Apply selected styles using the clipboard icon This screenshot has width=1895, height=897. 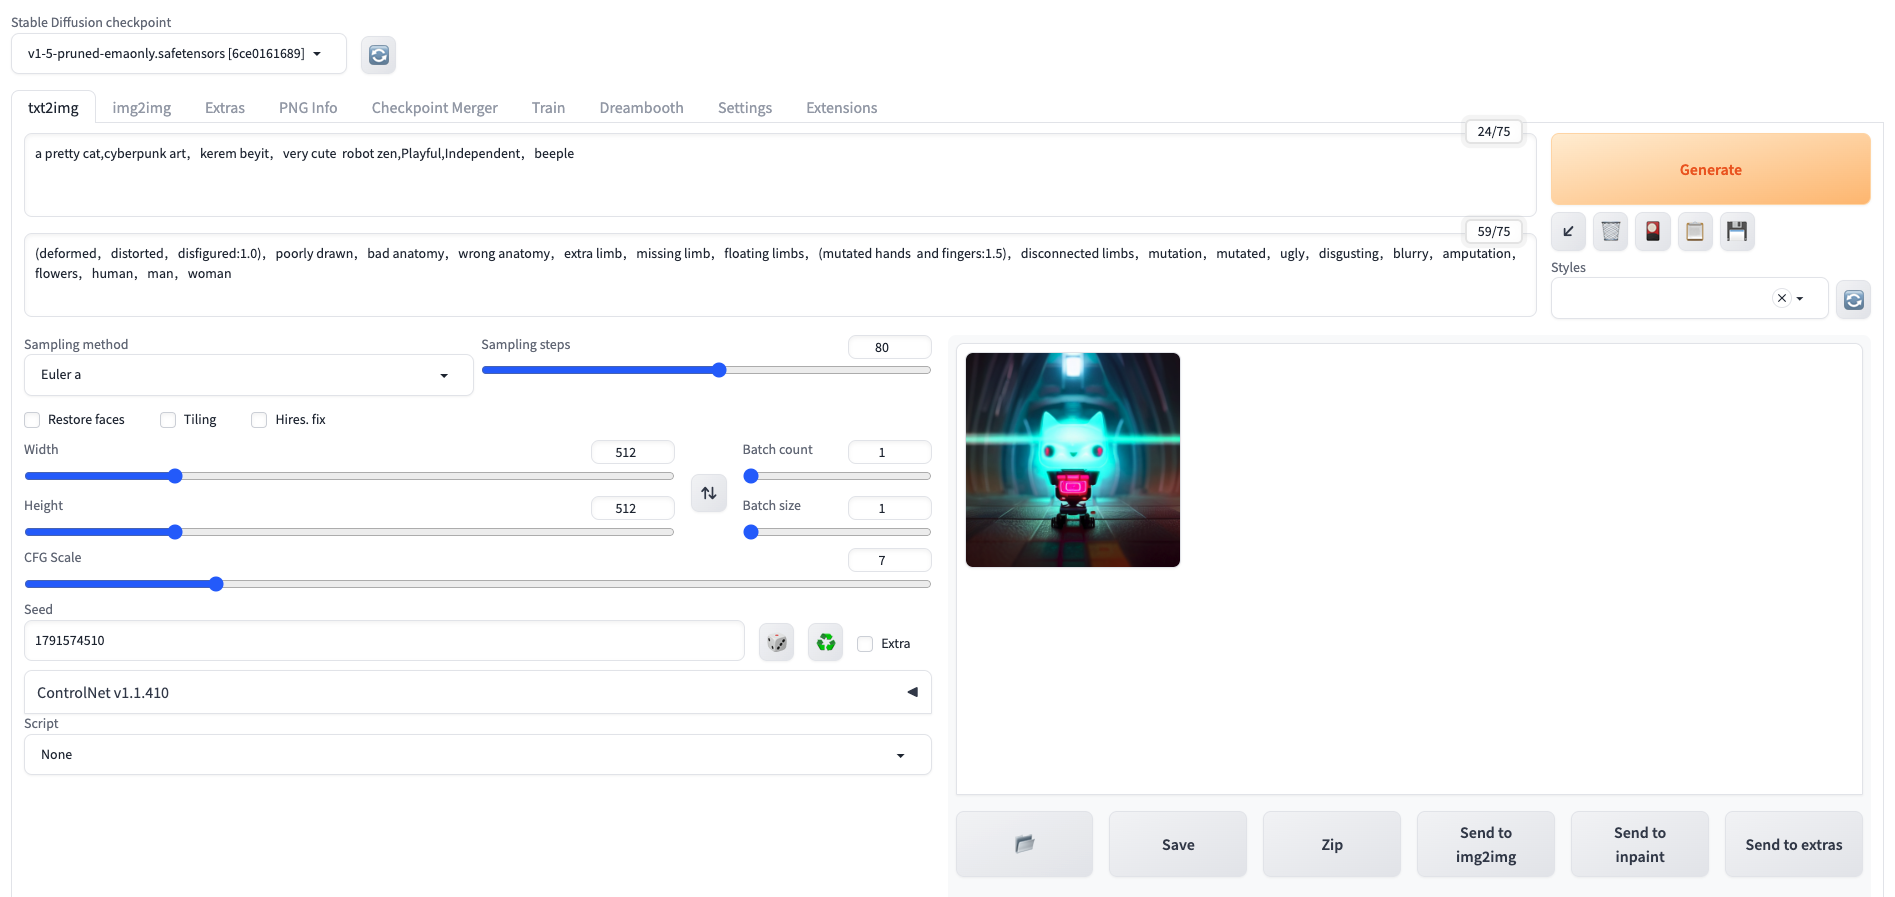1694,232
